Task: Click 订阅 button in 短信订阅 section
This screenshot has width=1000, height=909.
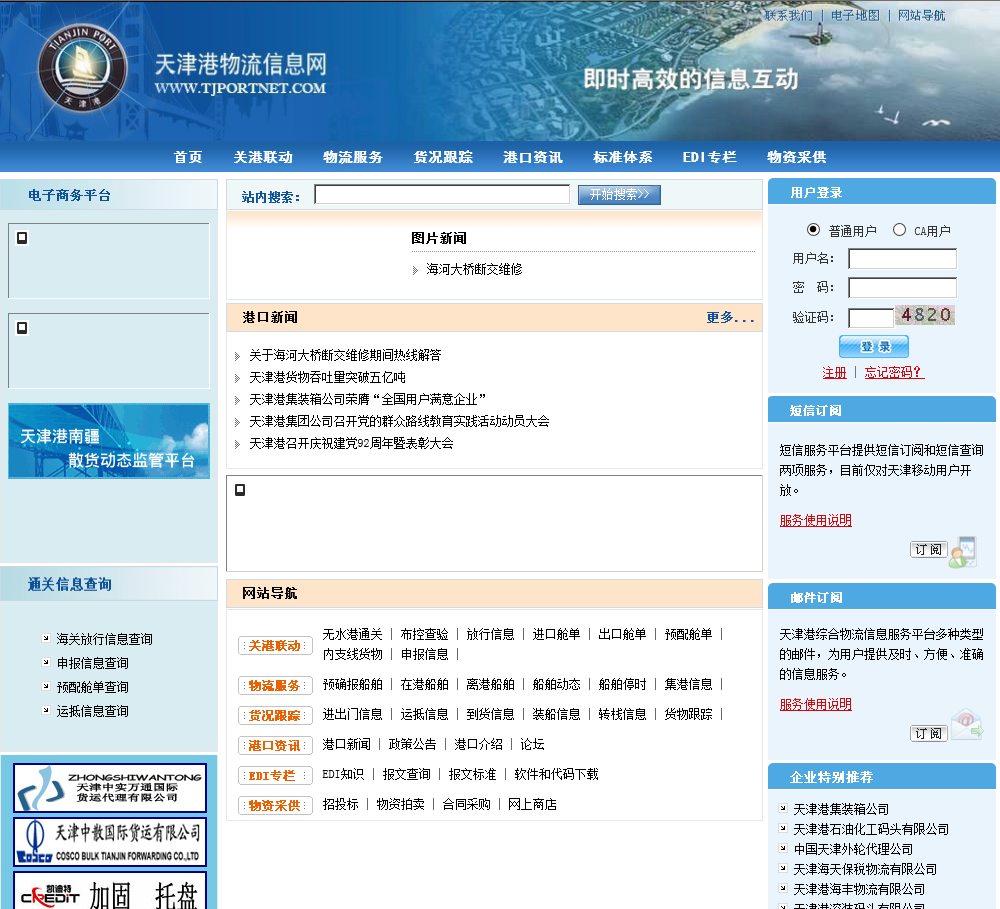Action: 929,549
